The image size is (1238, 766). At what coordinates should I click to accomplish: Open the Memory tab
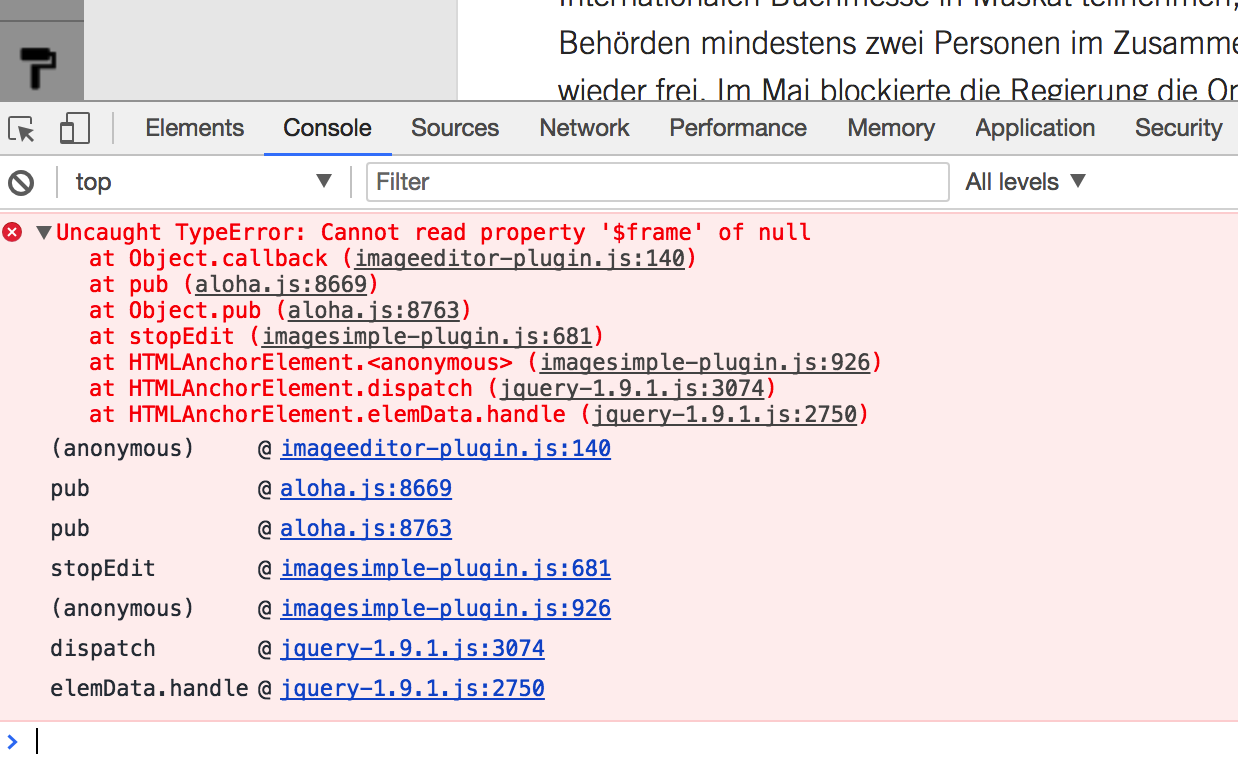[891, 128]
